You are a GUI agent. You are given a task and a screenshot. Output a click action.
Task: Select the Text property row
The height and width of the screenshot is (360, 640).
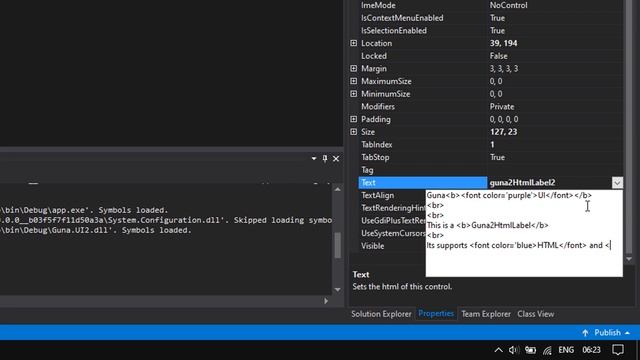[423, 182]
